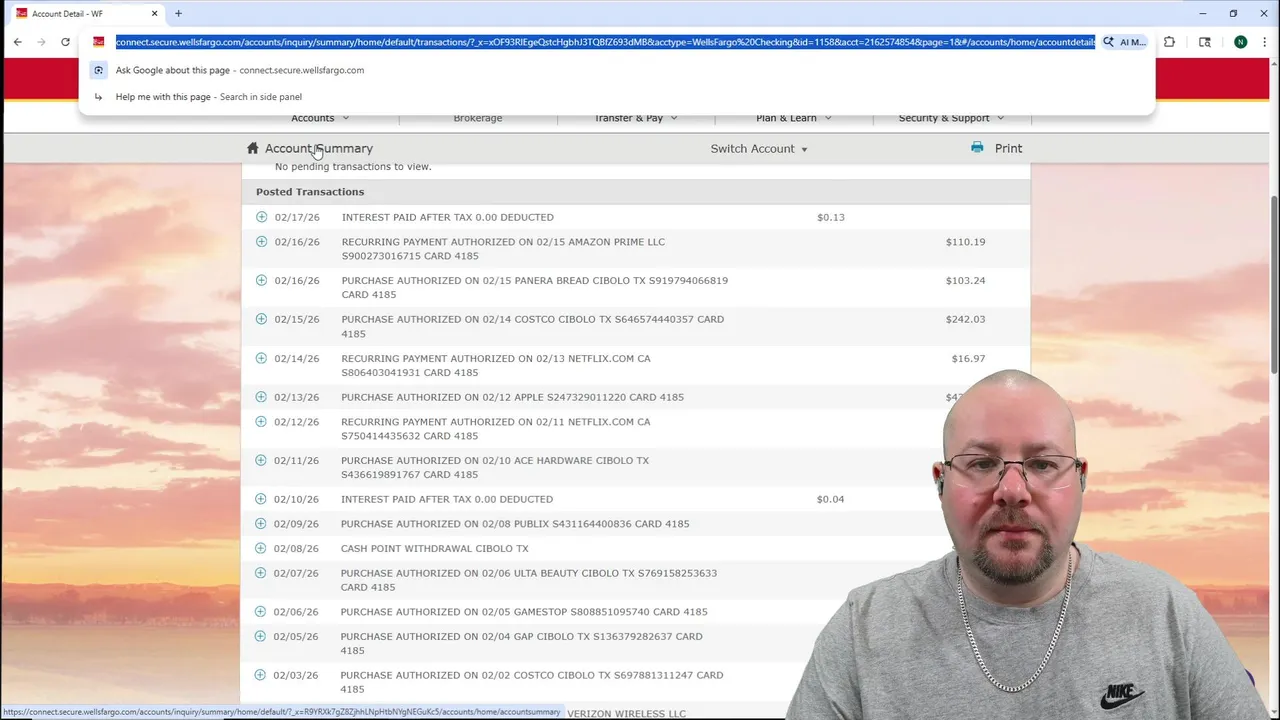Expand the 02/11/26 Ace Hardware transaction

[x=261, y=460]
